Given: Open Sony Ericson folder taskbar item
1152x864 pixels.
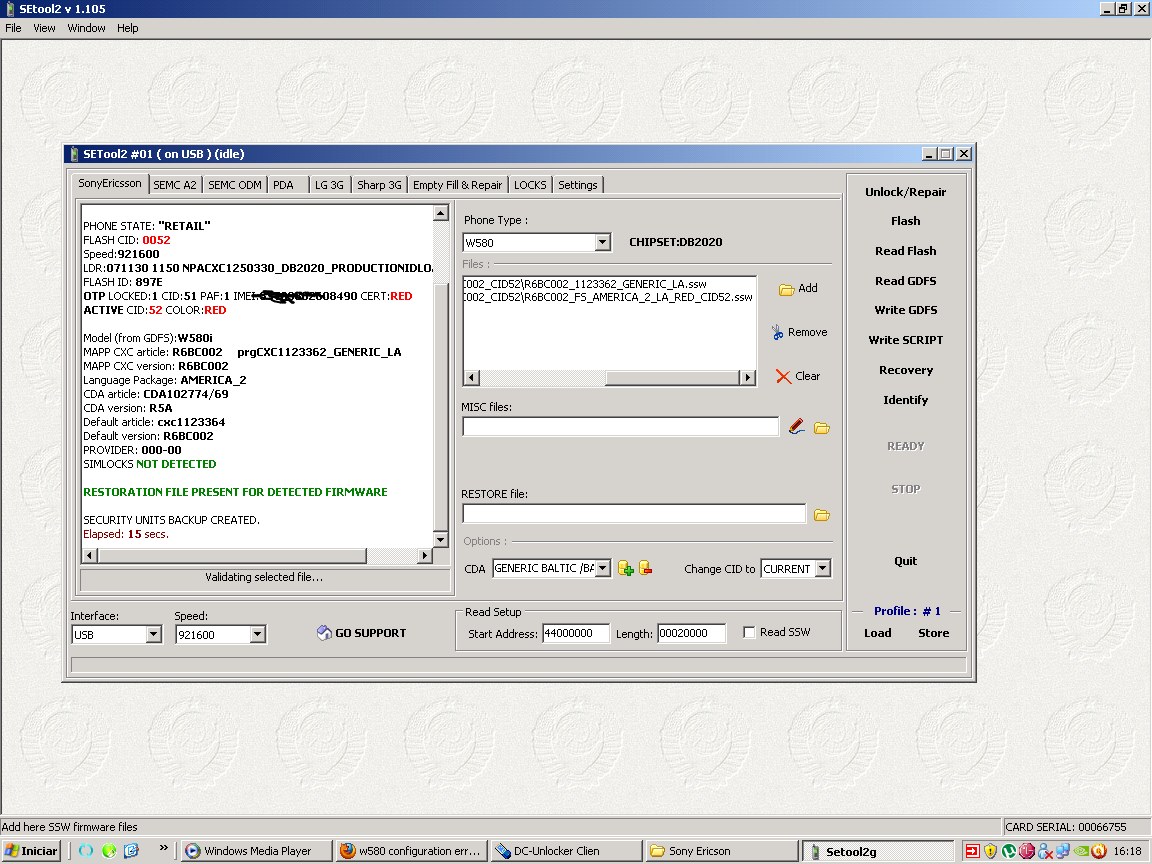Looking at the screenshot, I should (x=721, y=851).
